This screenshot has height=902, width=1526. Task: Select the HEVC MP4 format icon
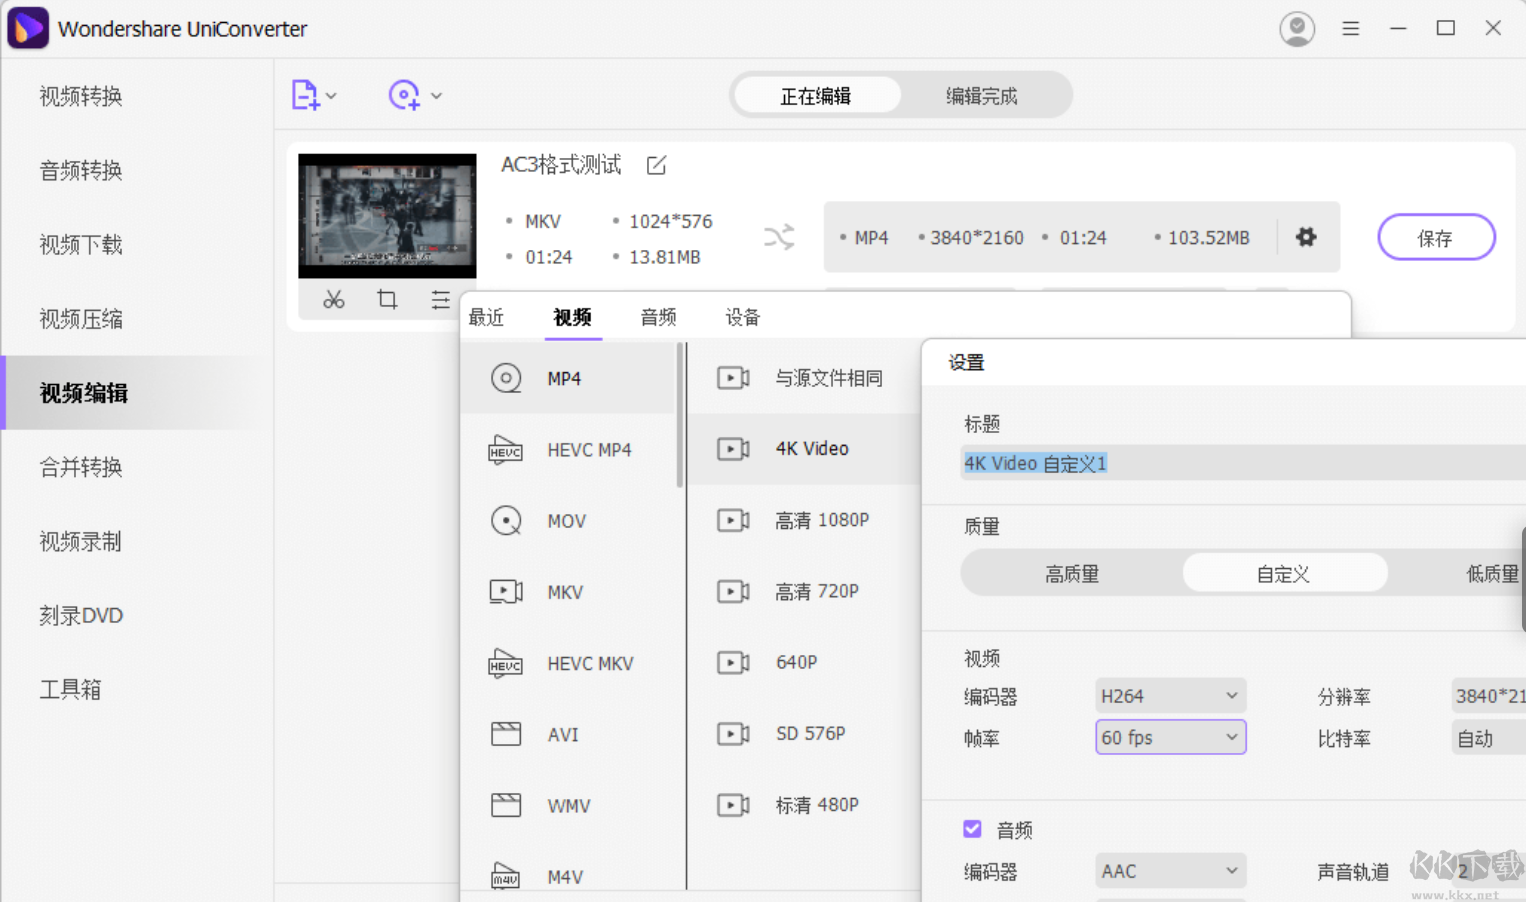(x=506, y=450)
